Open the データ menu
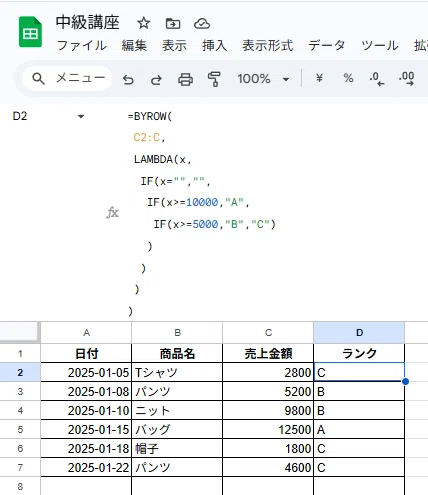The image size is (428, 495). tap(326, 45)
